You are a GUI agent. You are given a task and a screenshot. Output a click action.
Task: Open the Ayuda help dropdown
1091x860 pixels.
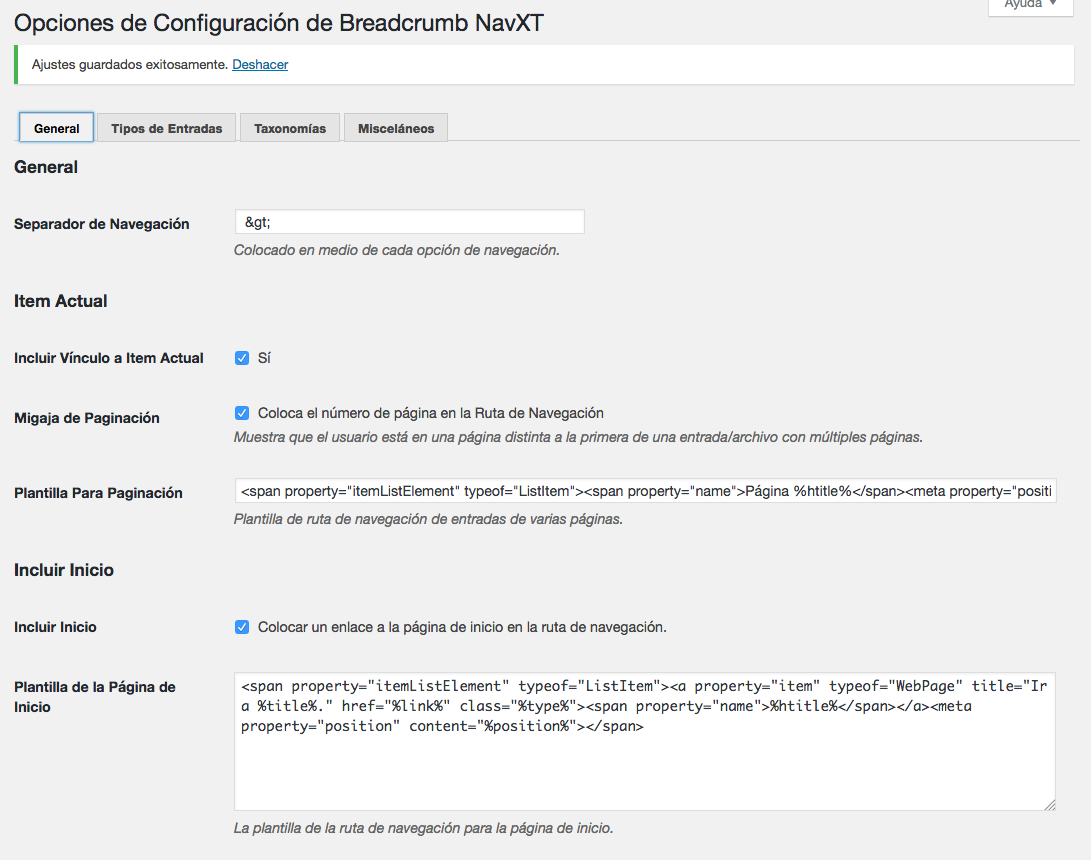[1030, 5]
